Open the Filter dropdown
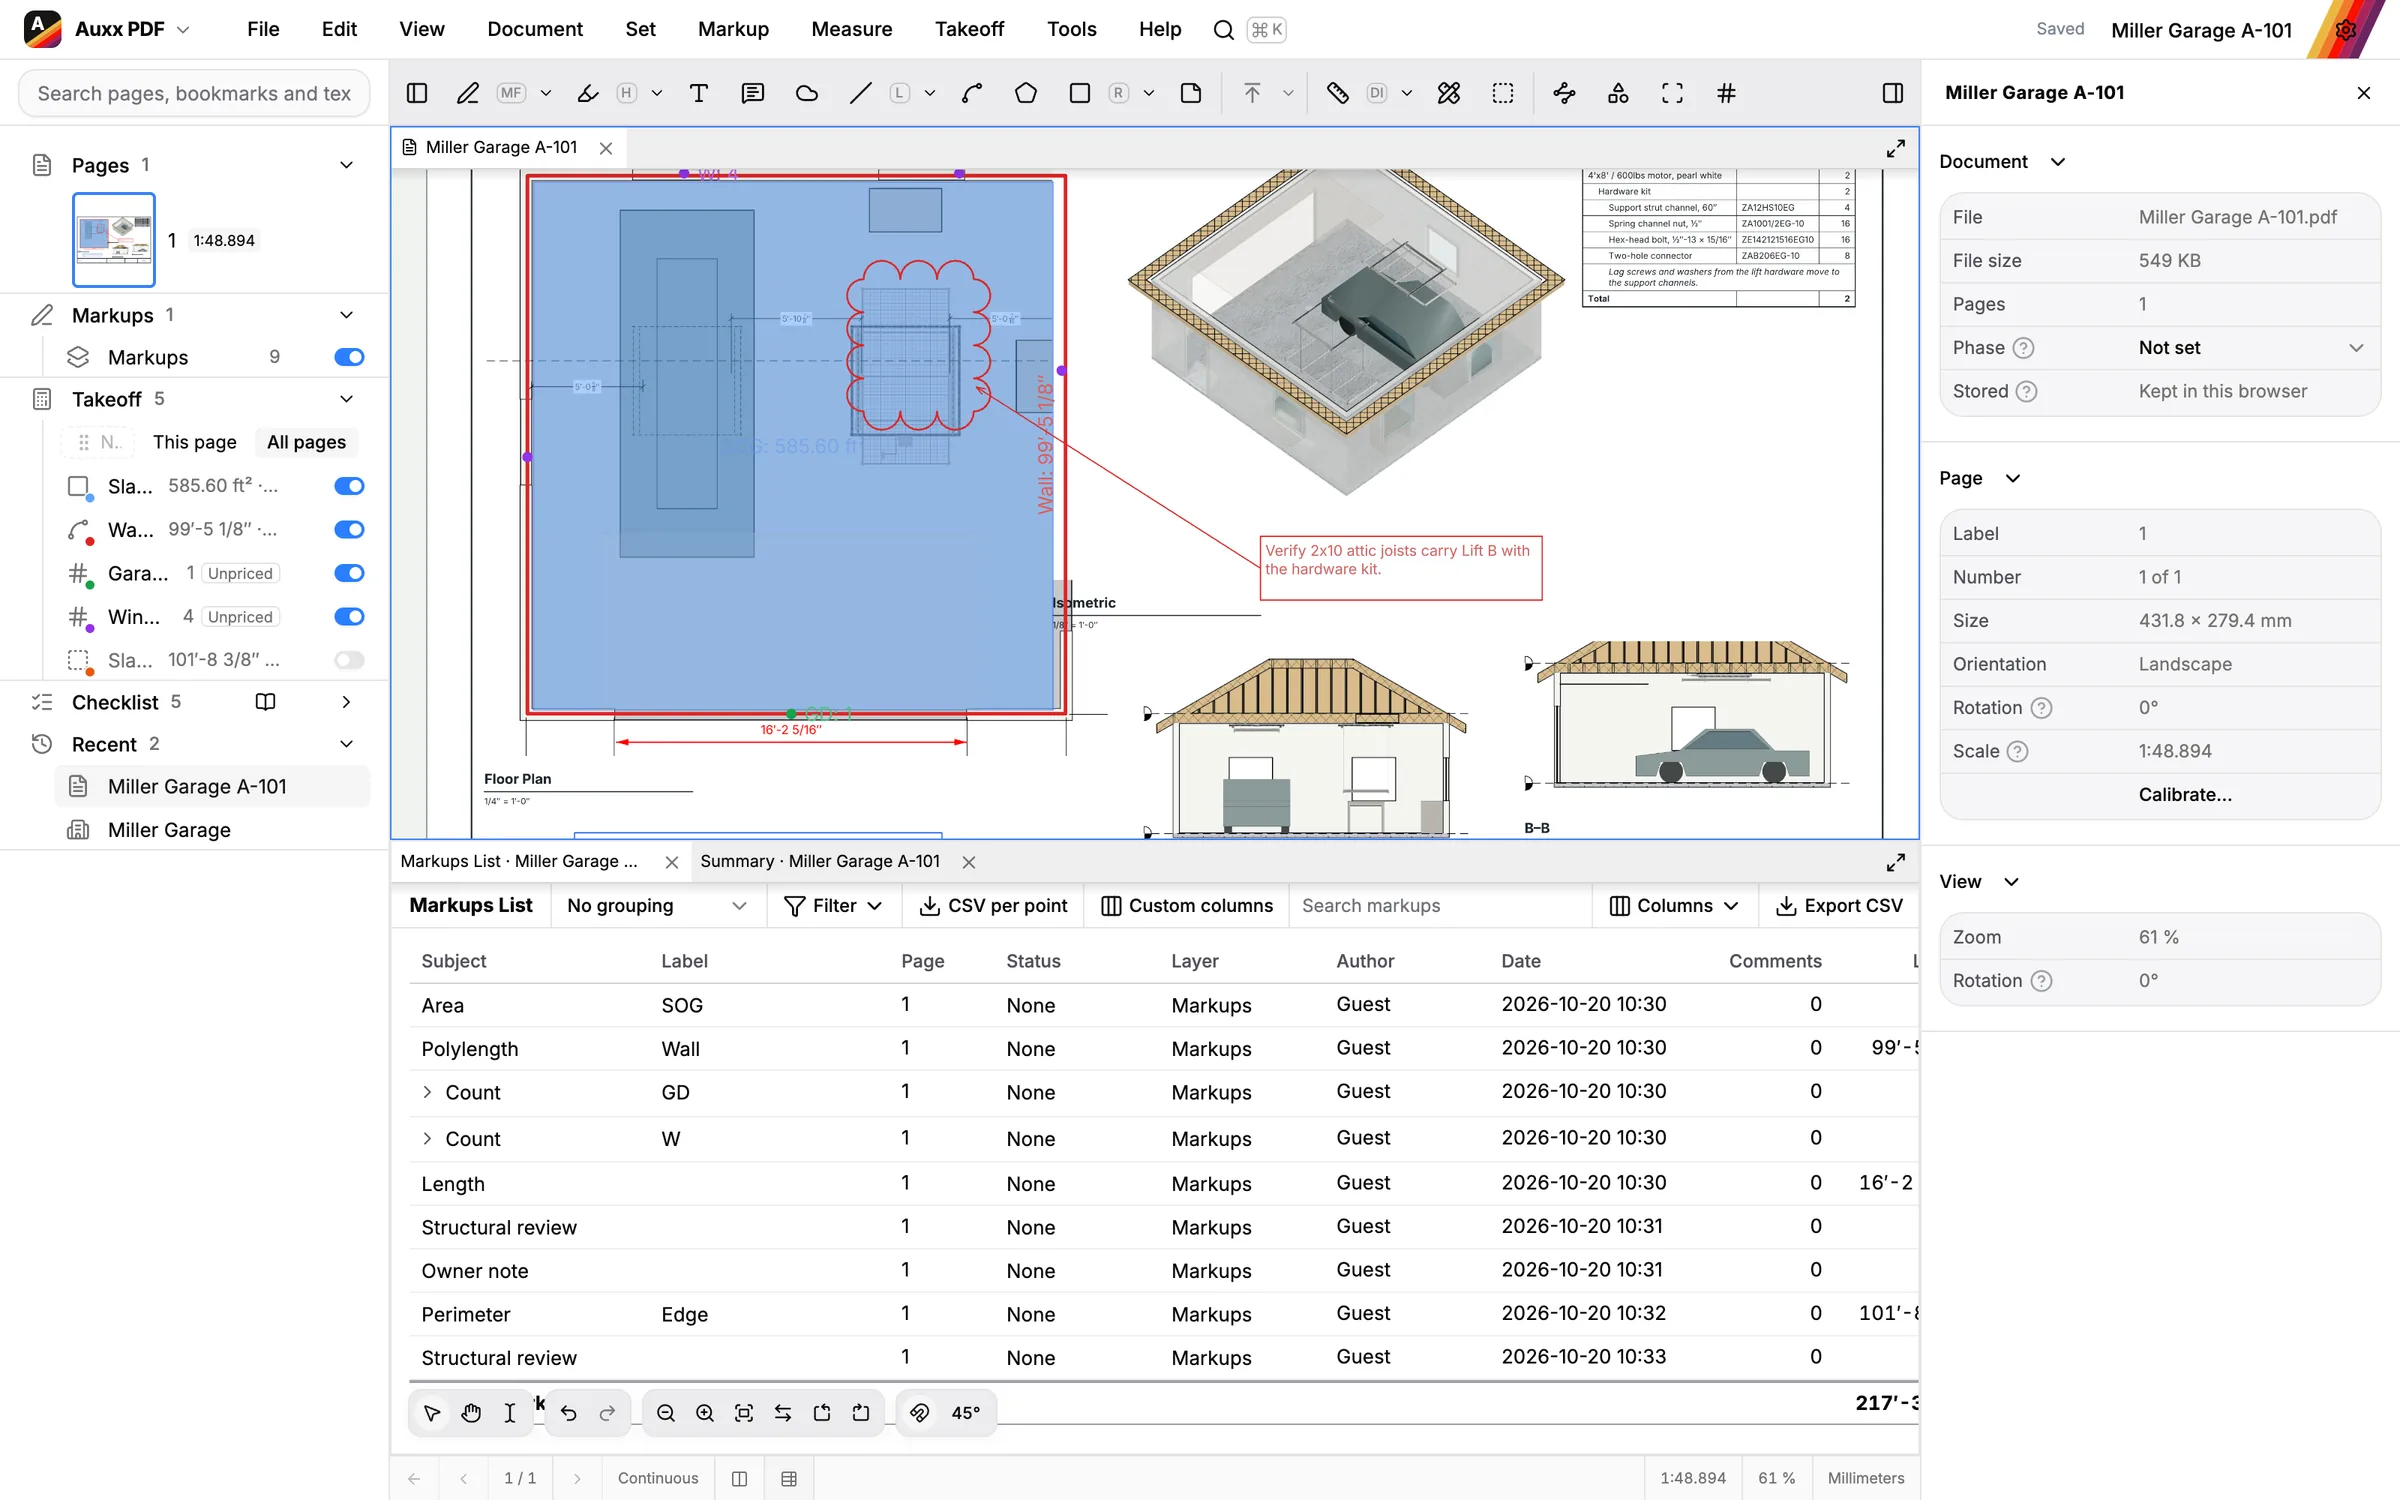The image size is (2400, 1500). pyautogui.click(x=834, y=905)
